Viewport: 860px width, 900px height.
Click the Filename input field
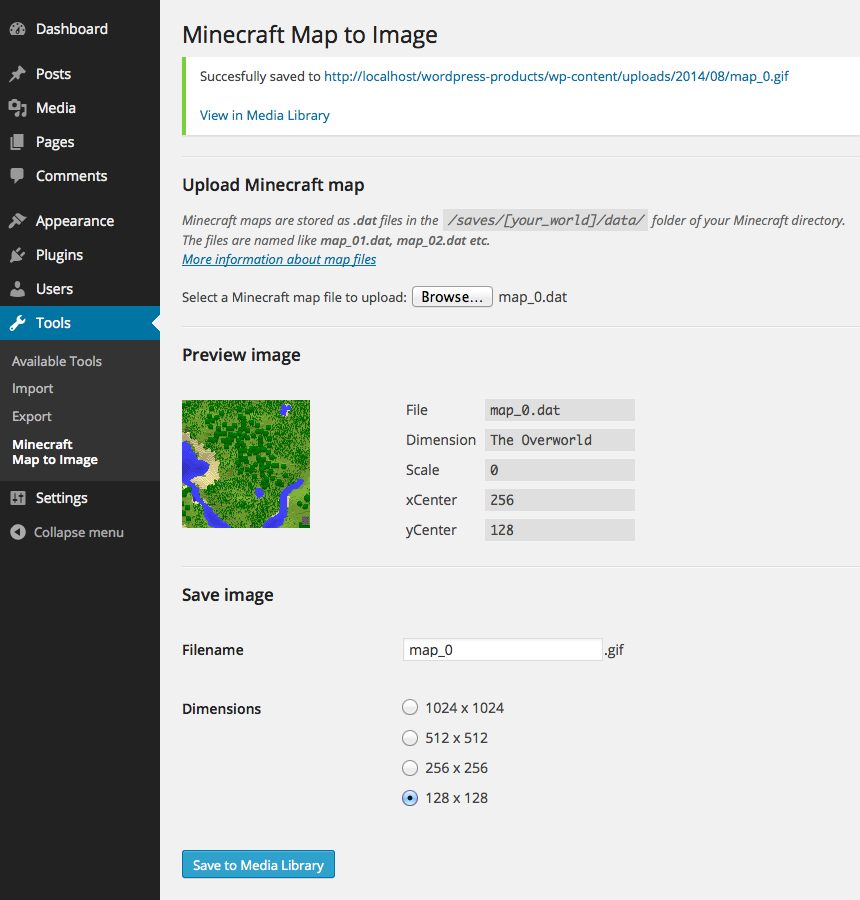pos(502,650)
